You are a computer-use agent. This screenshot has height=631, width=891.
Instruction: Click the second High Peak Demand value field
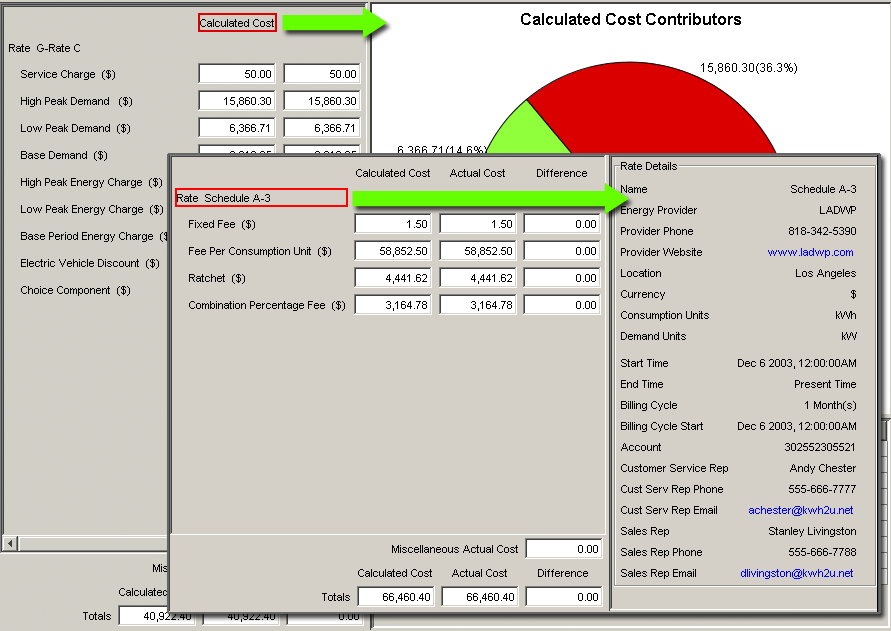(x=321, y=101)
